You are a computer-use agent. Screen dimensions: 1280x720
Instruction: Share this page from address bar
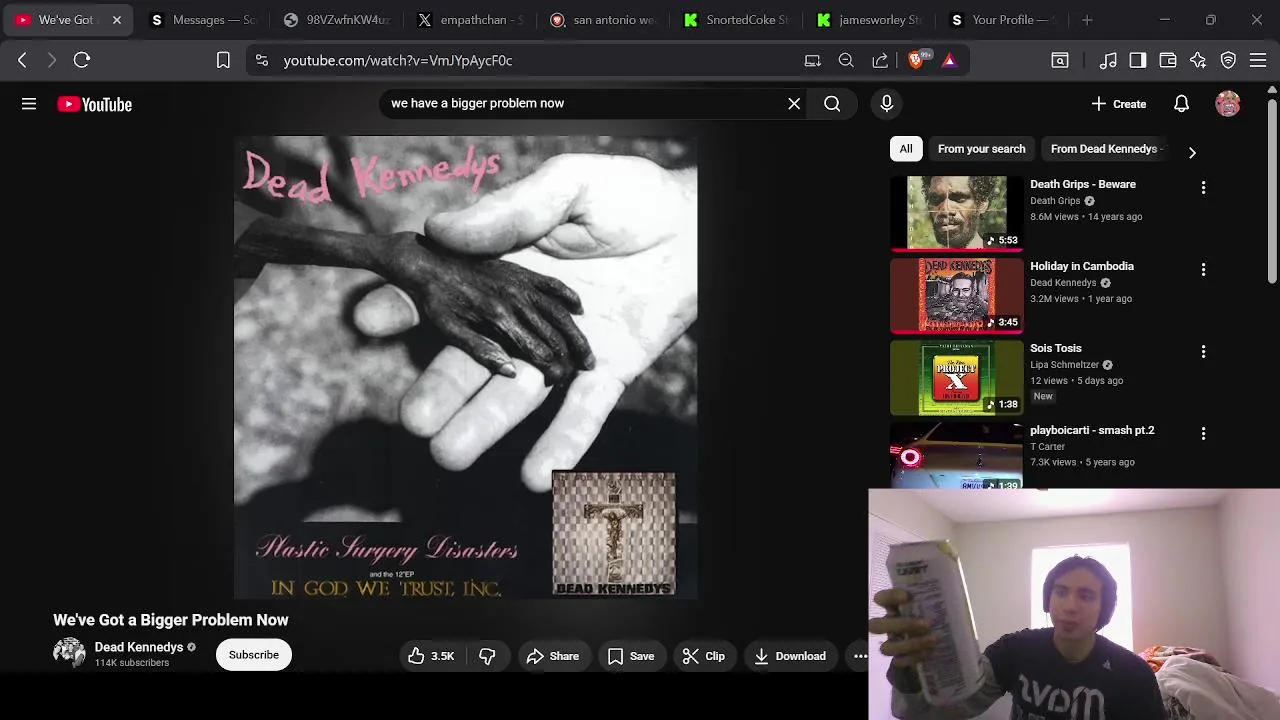coord(880,60)
